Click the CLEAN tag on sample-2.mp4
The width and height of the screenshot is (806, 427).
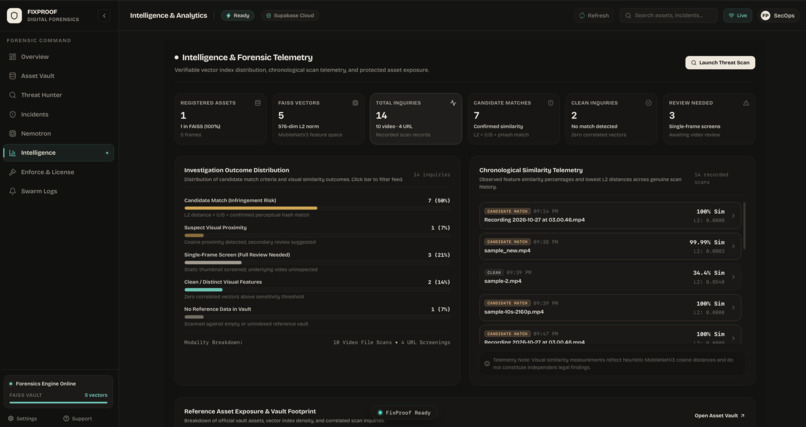[x=493, y=273]
